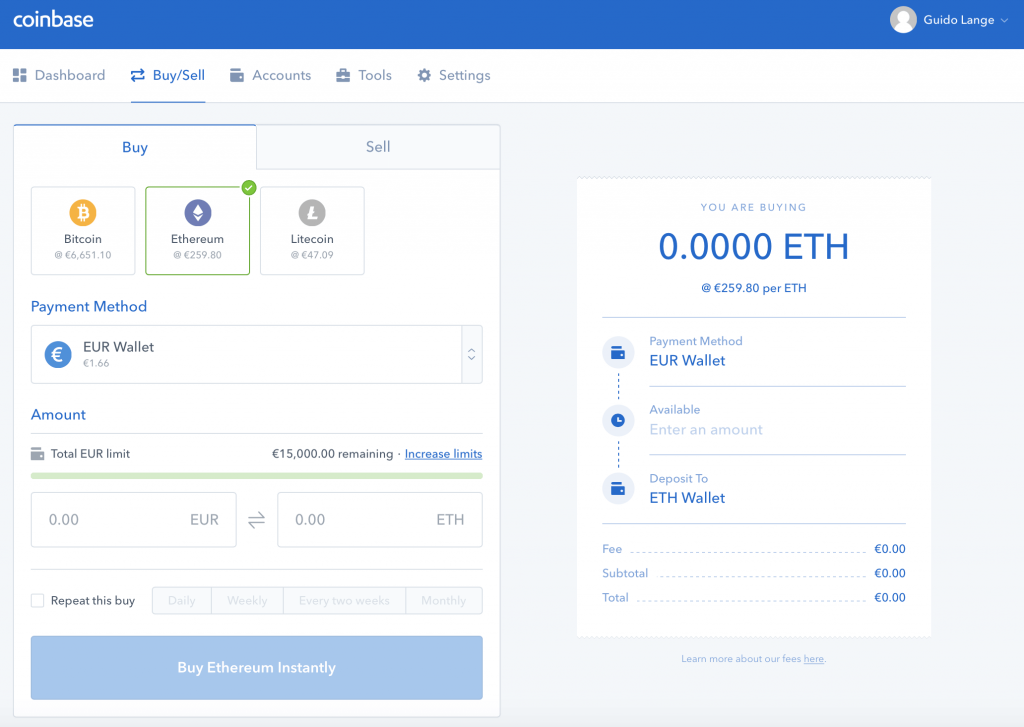This screenshot has width=1024, height=727.
Task: Switch to the Buy tab
Action: click(x=135, y=147)
